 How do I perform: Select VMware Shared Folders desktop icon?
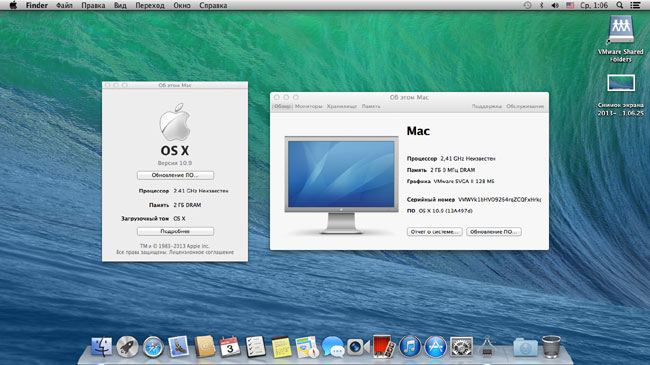pyautogui.click(x=621, y=39)
